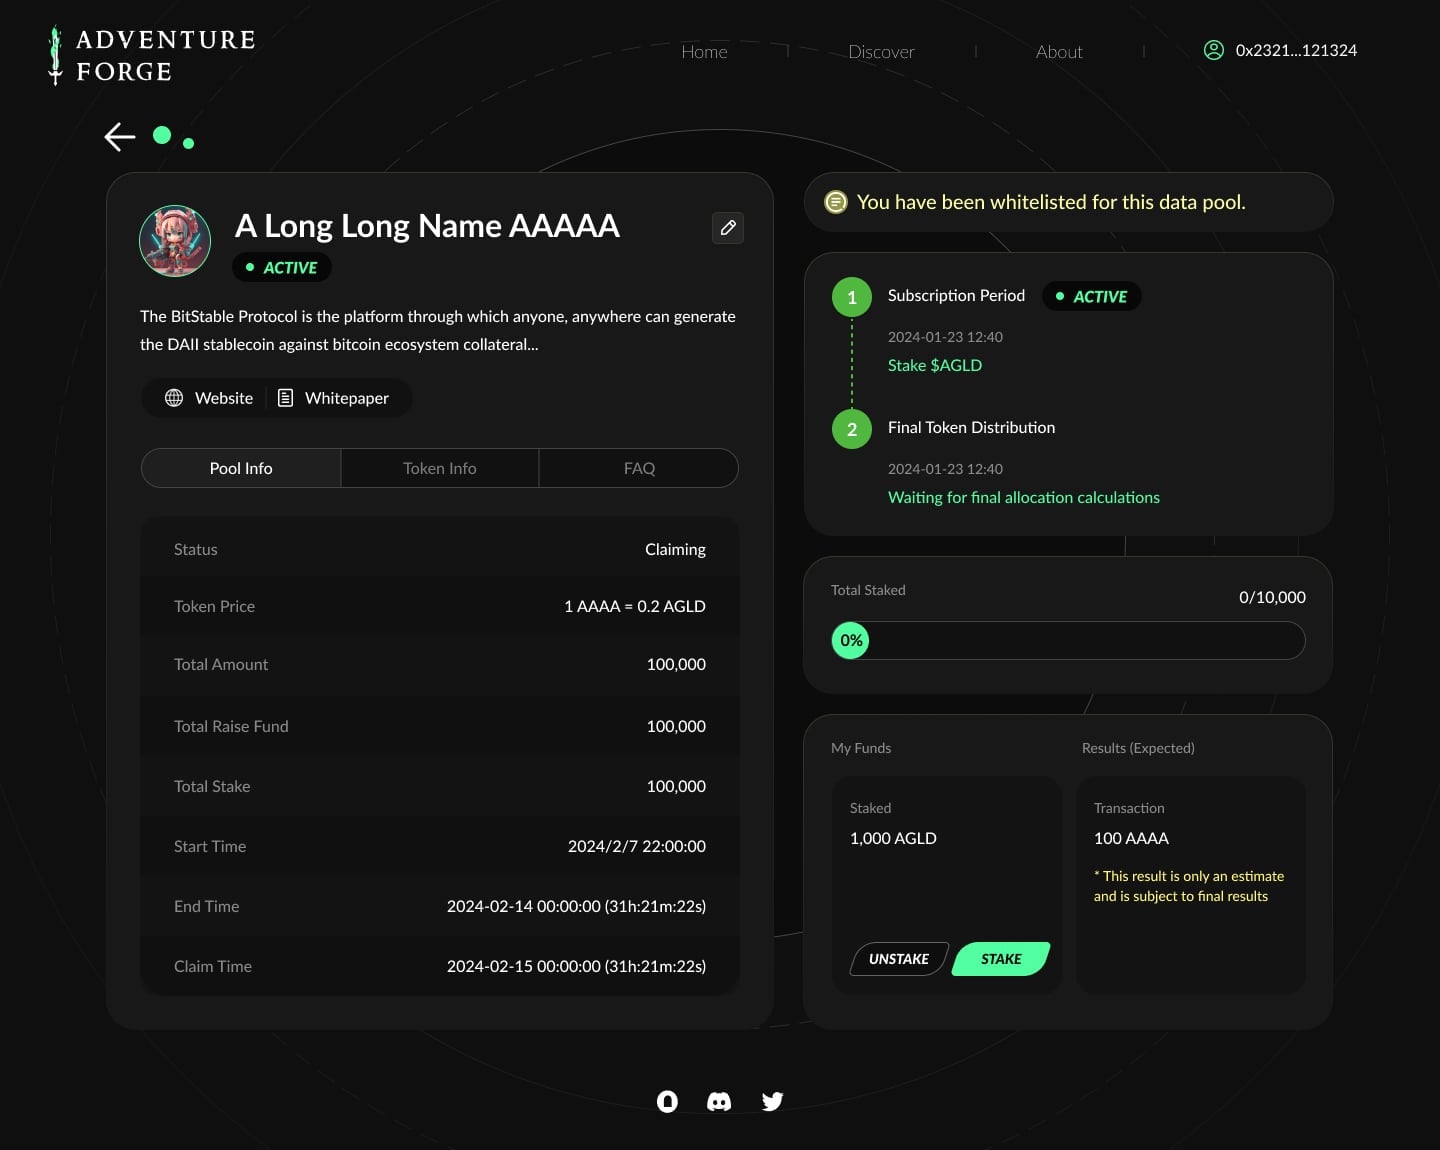
Task: Click step 1 circle marker
Action: coord(852,297)
